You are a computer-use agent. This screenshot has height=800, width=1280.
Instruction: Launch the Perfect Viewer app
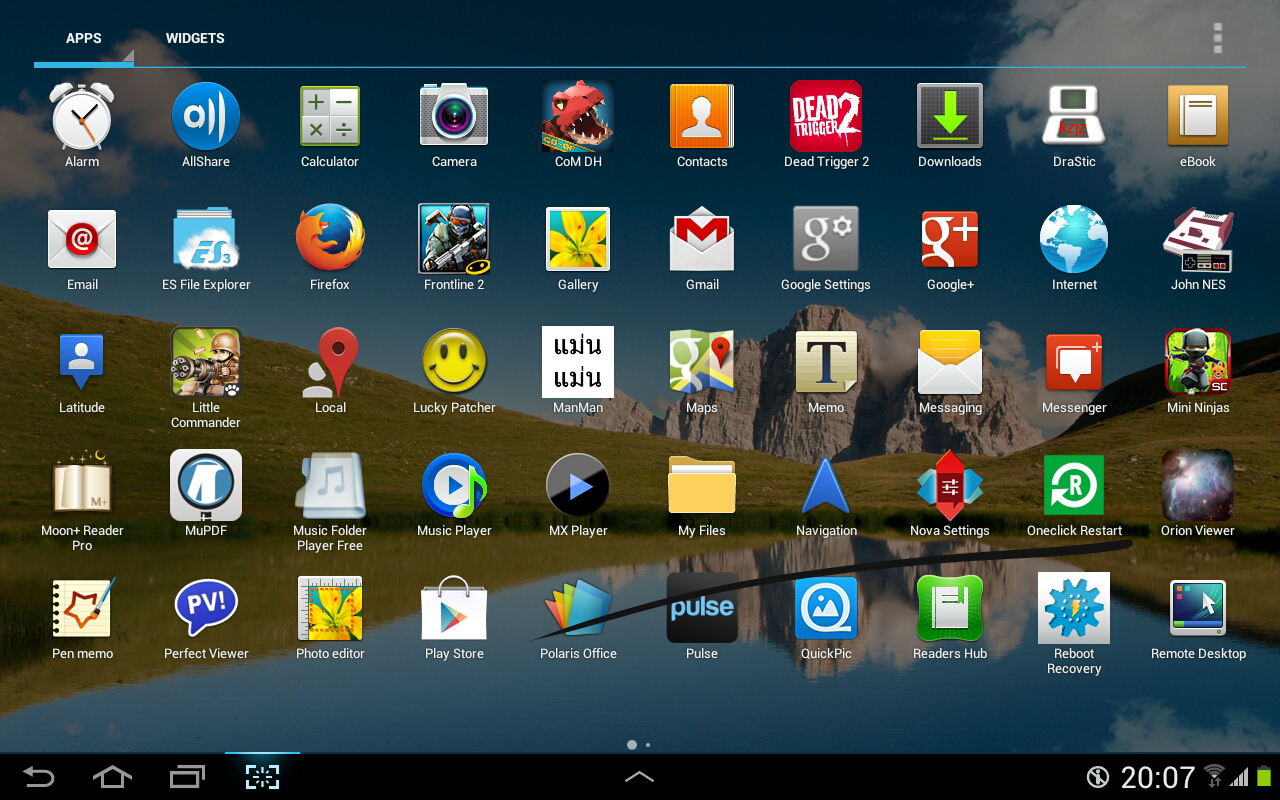206,608
